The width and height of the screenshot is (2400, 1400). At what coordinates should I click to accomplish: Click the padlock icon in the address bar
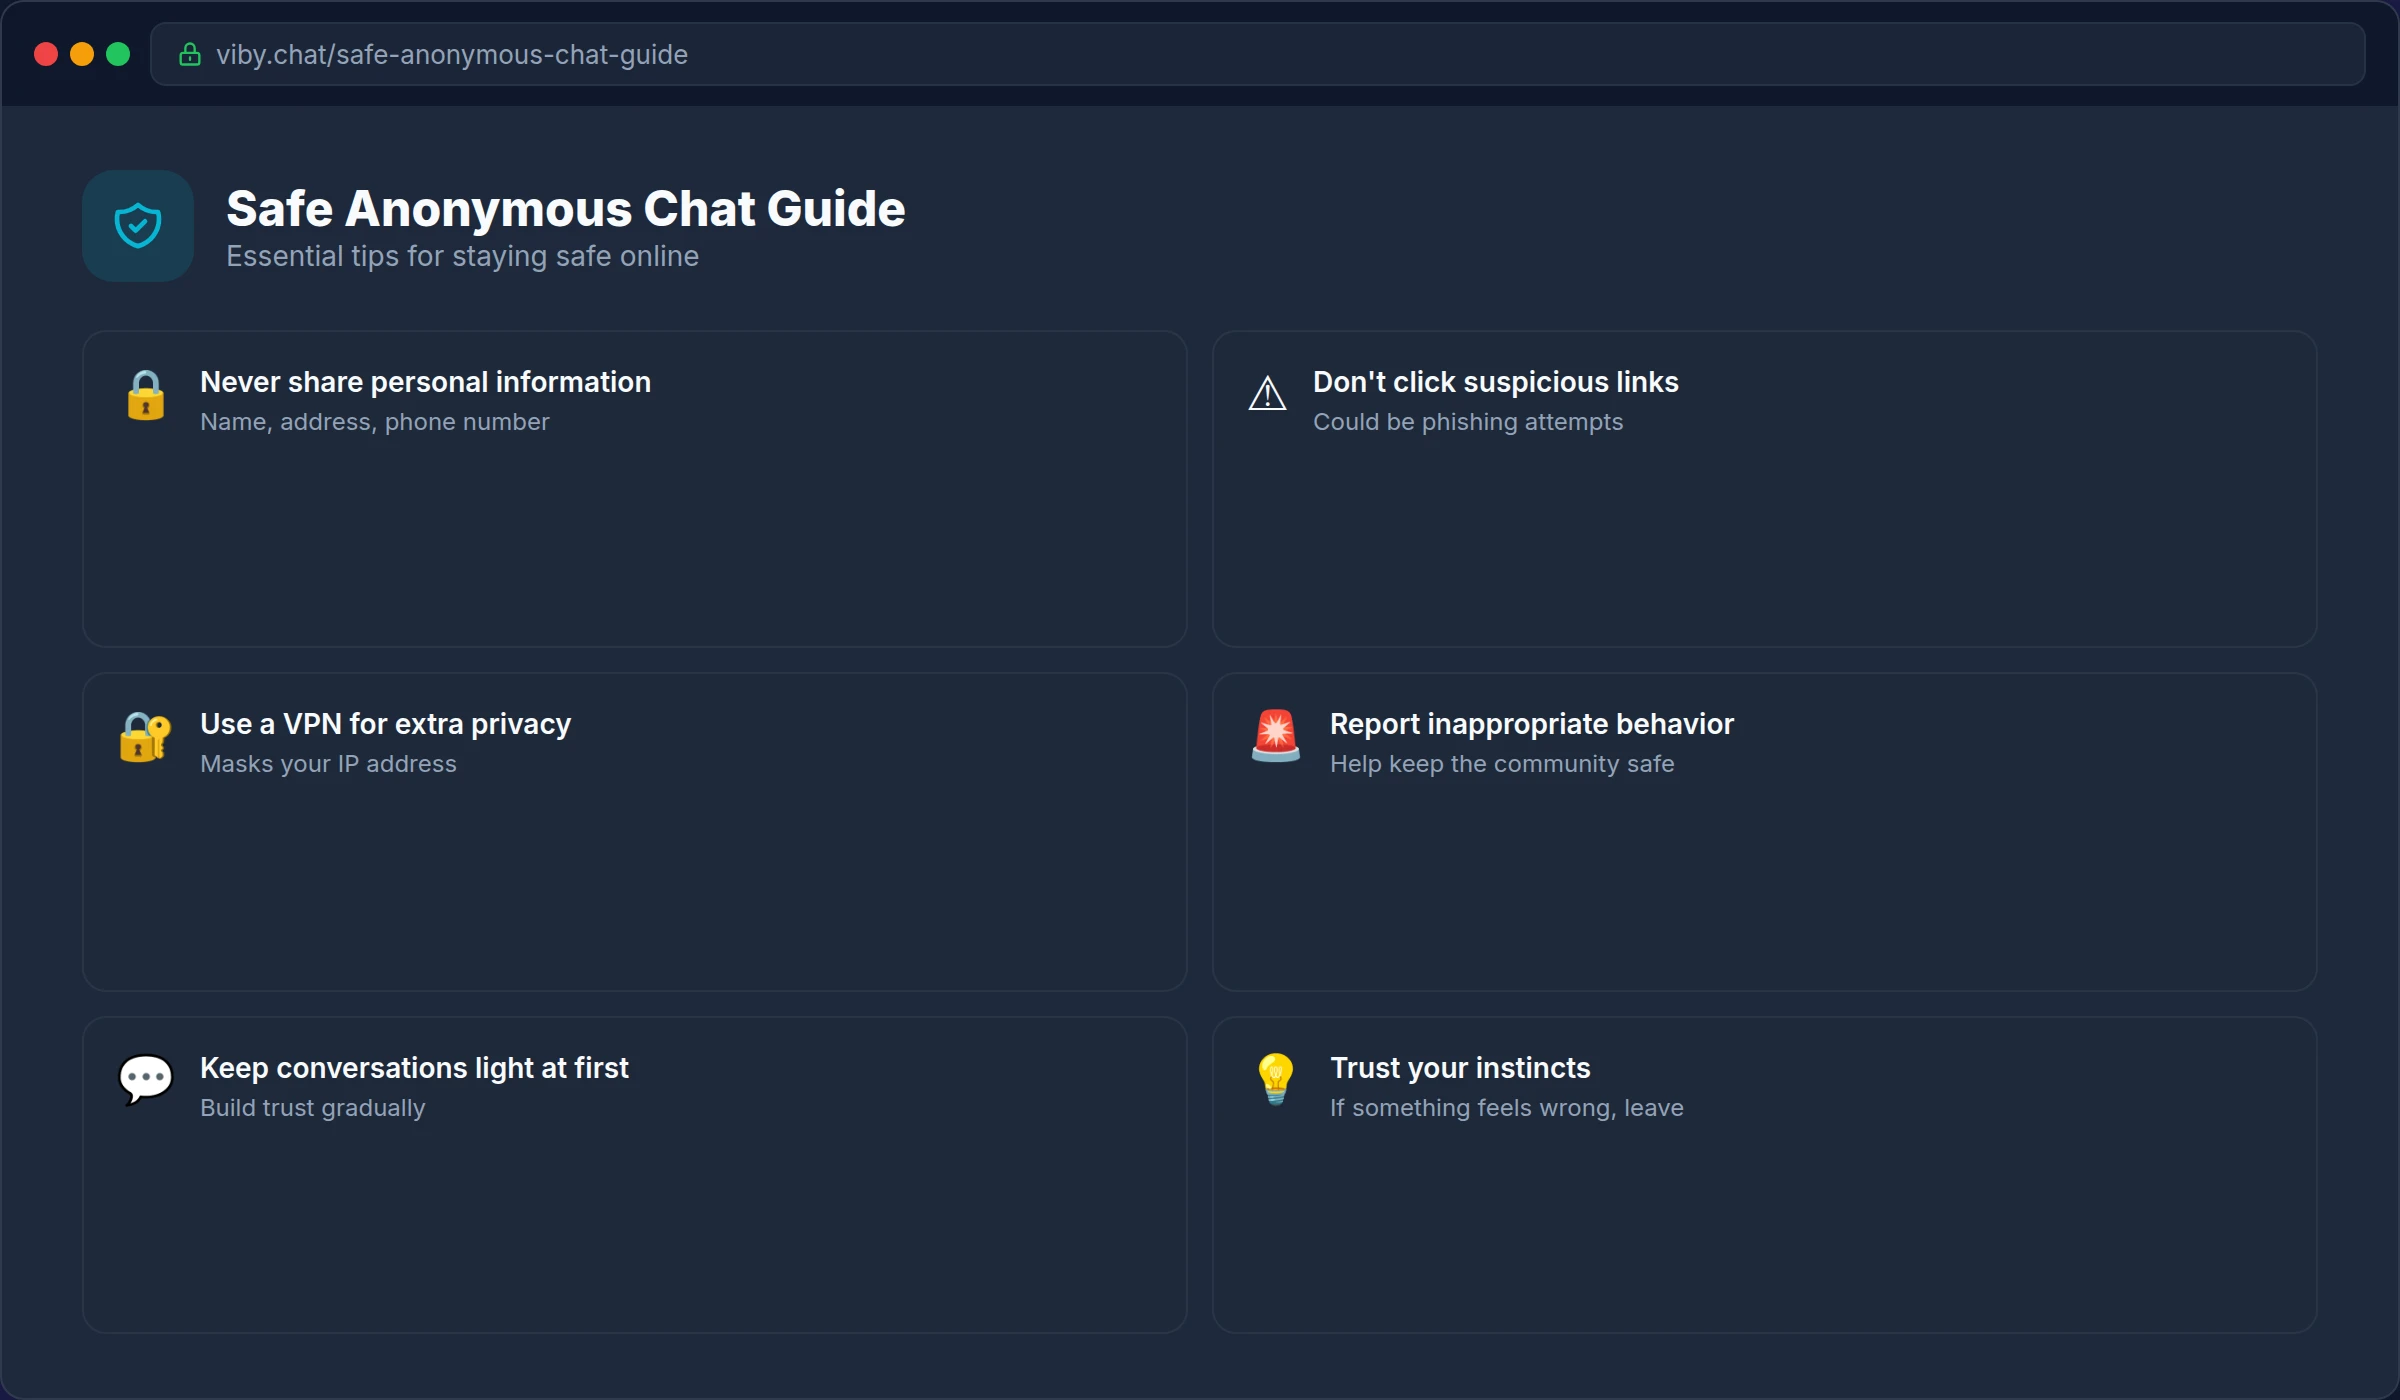(x=190, y=55)
